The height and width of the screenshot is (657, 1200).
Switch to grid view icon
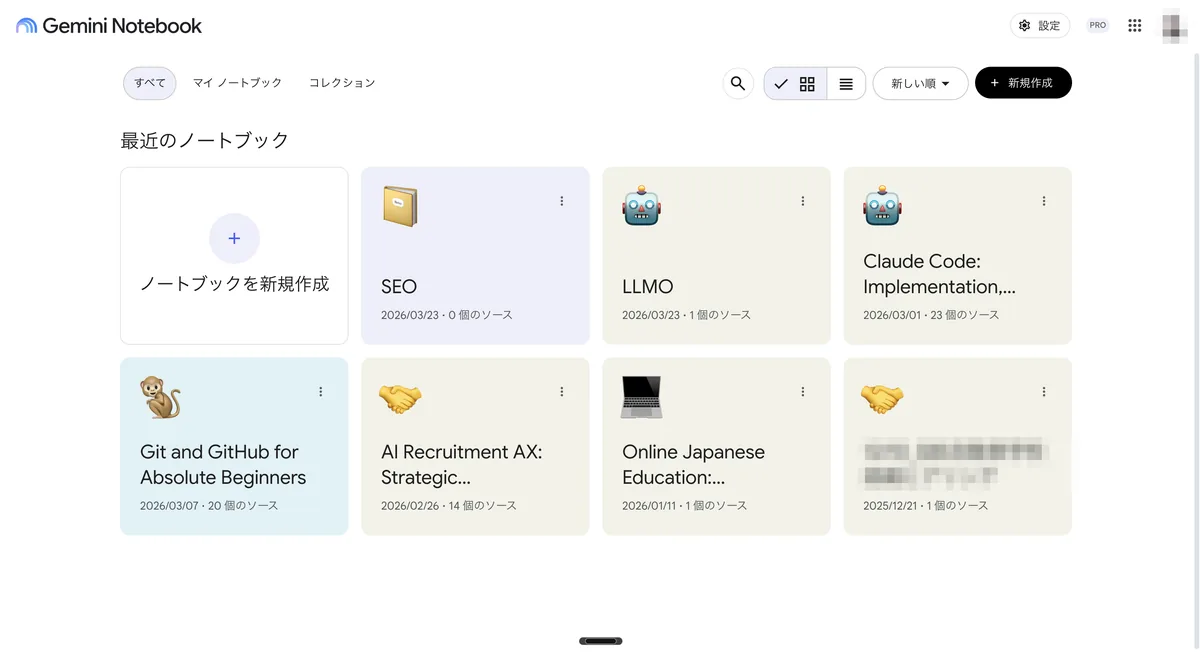coord(807,84)
